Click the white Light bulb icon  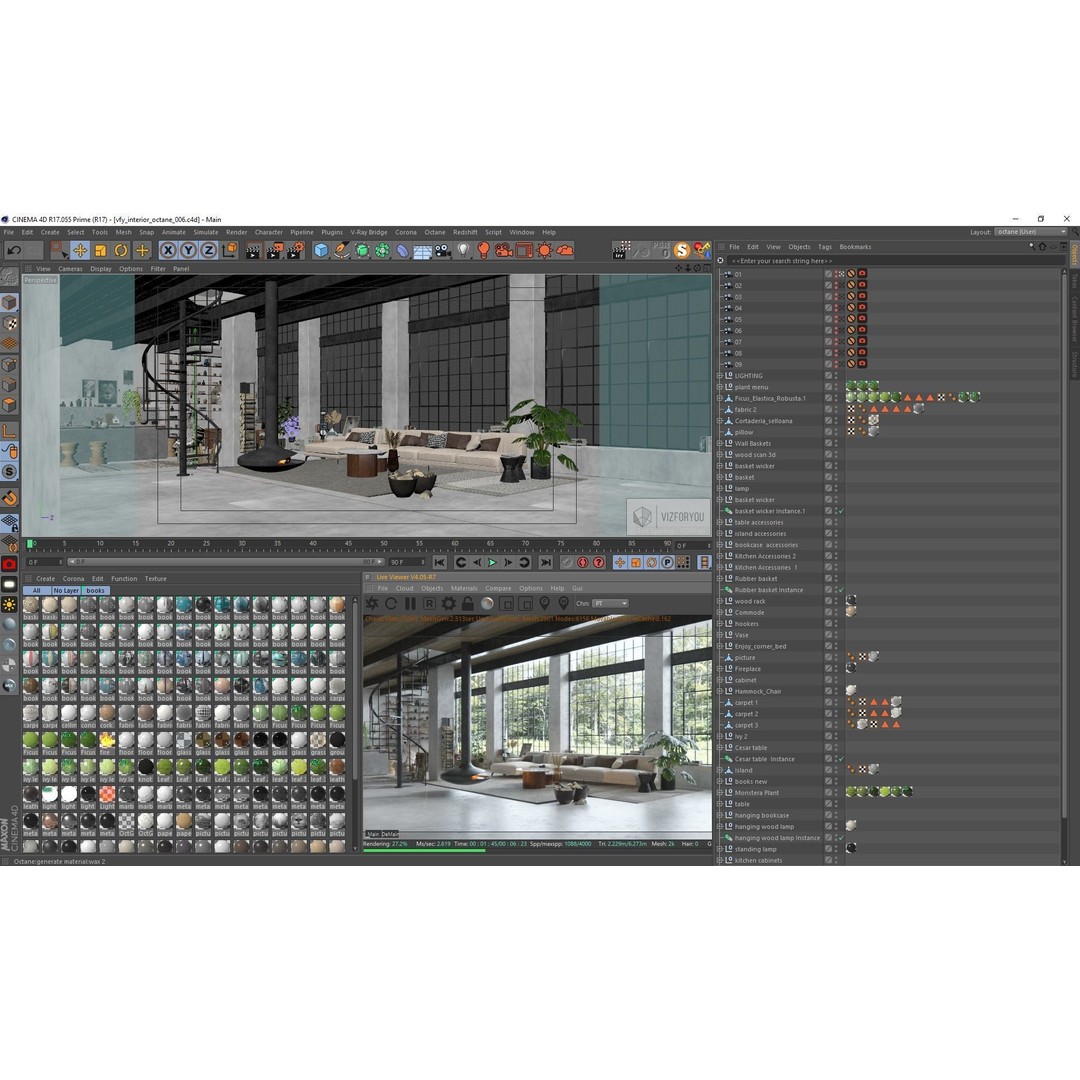pos(464,251)
